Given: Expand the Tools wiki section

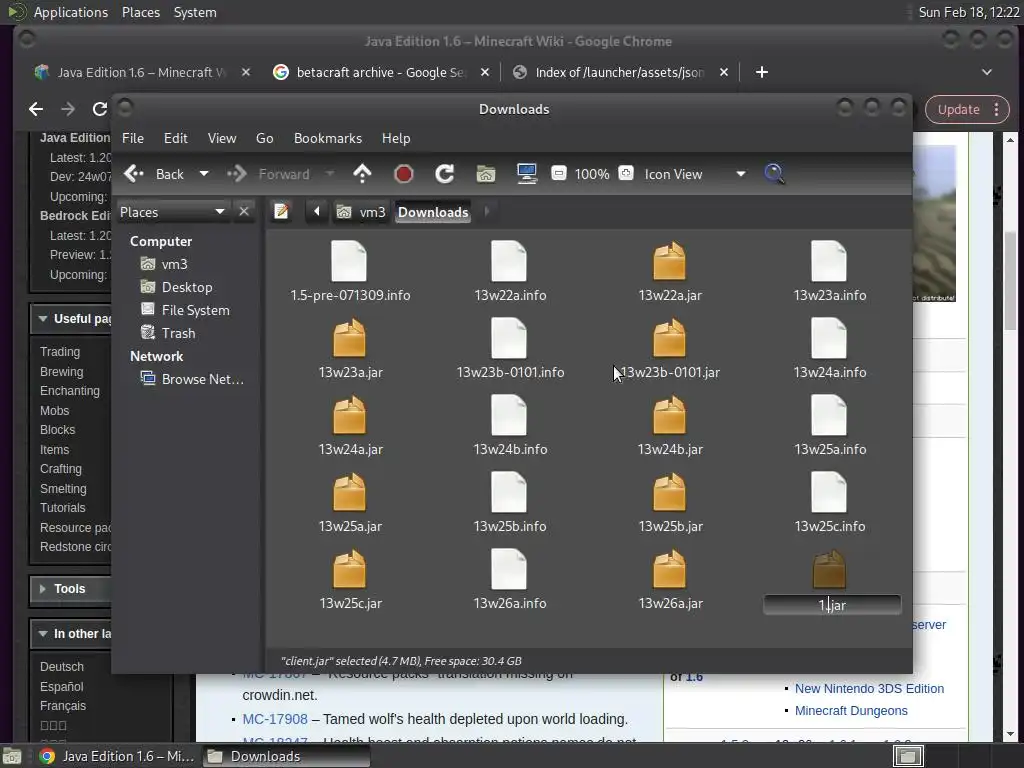Looking at the screenshot, I should (43, 588).
